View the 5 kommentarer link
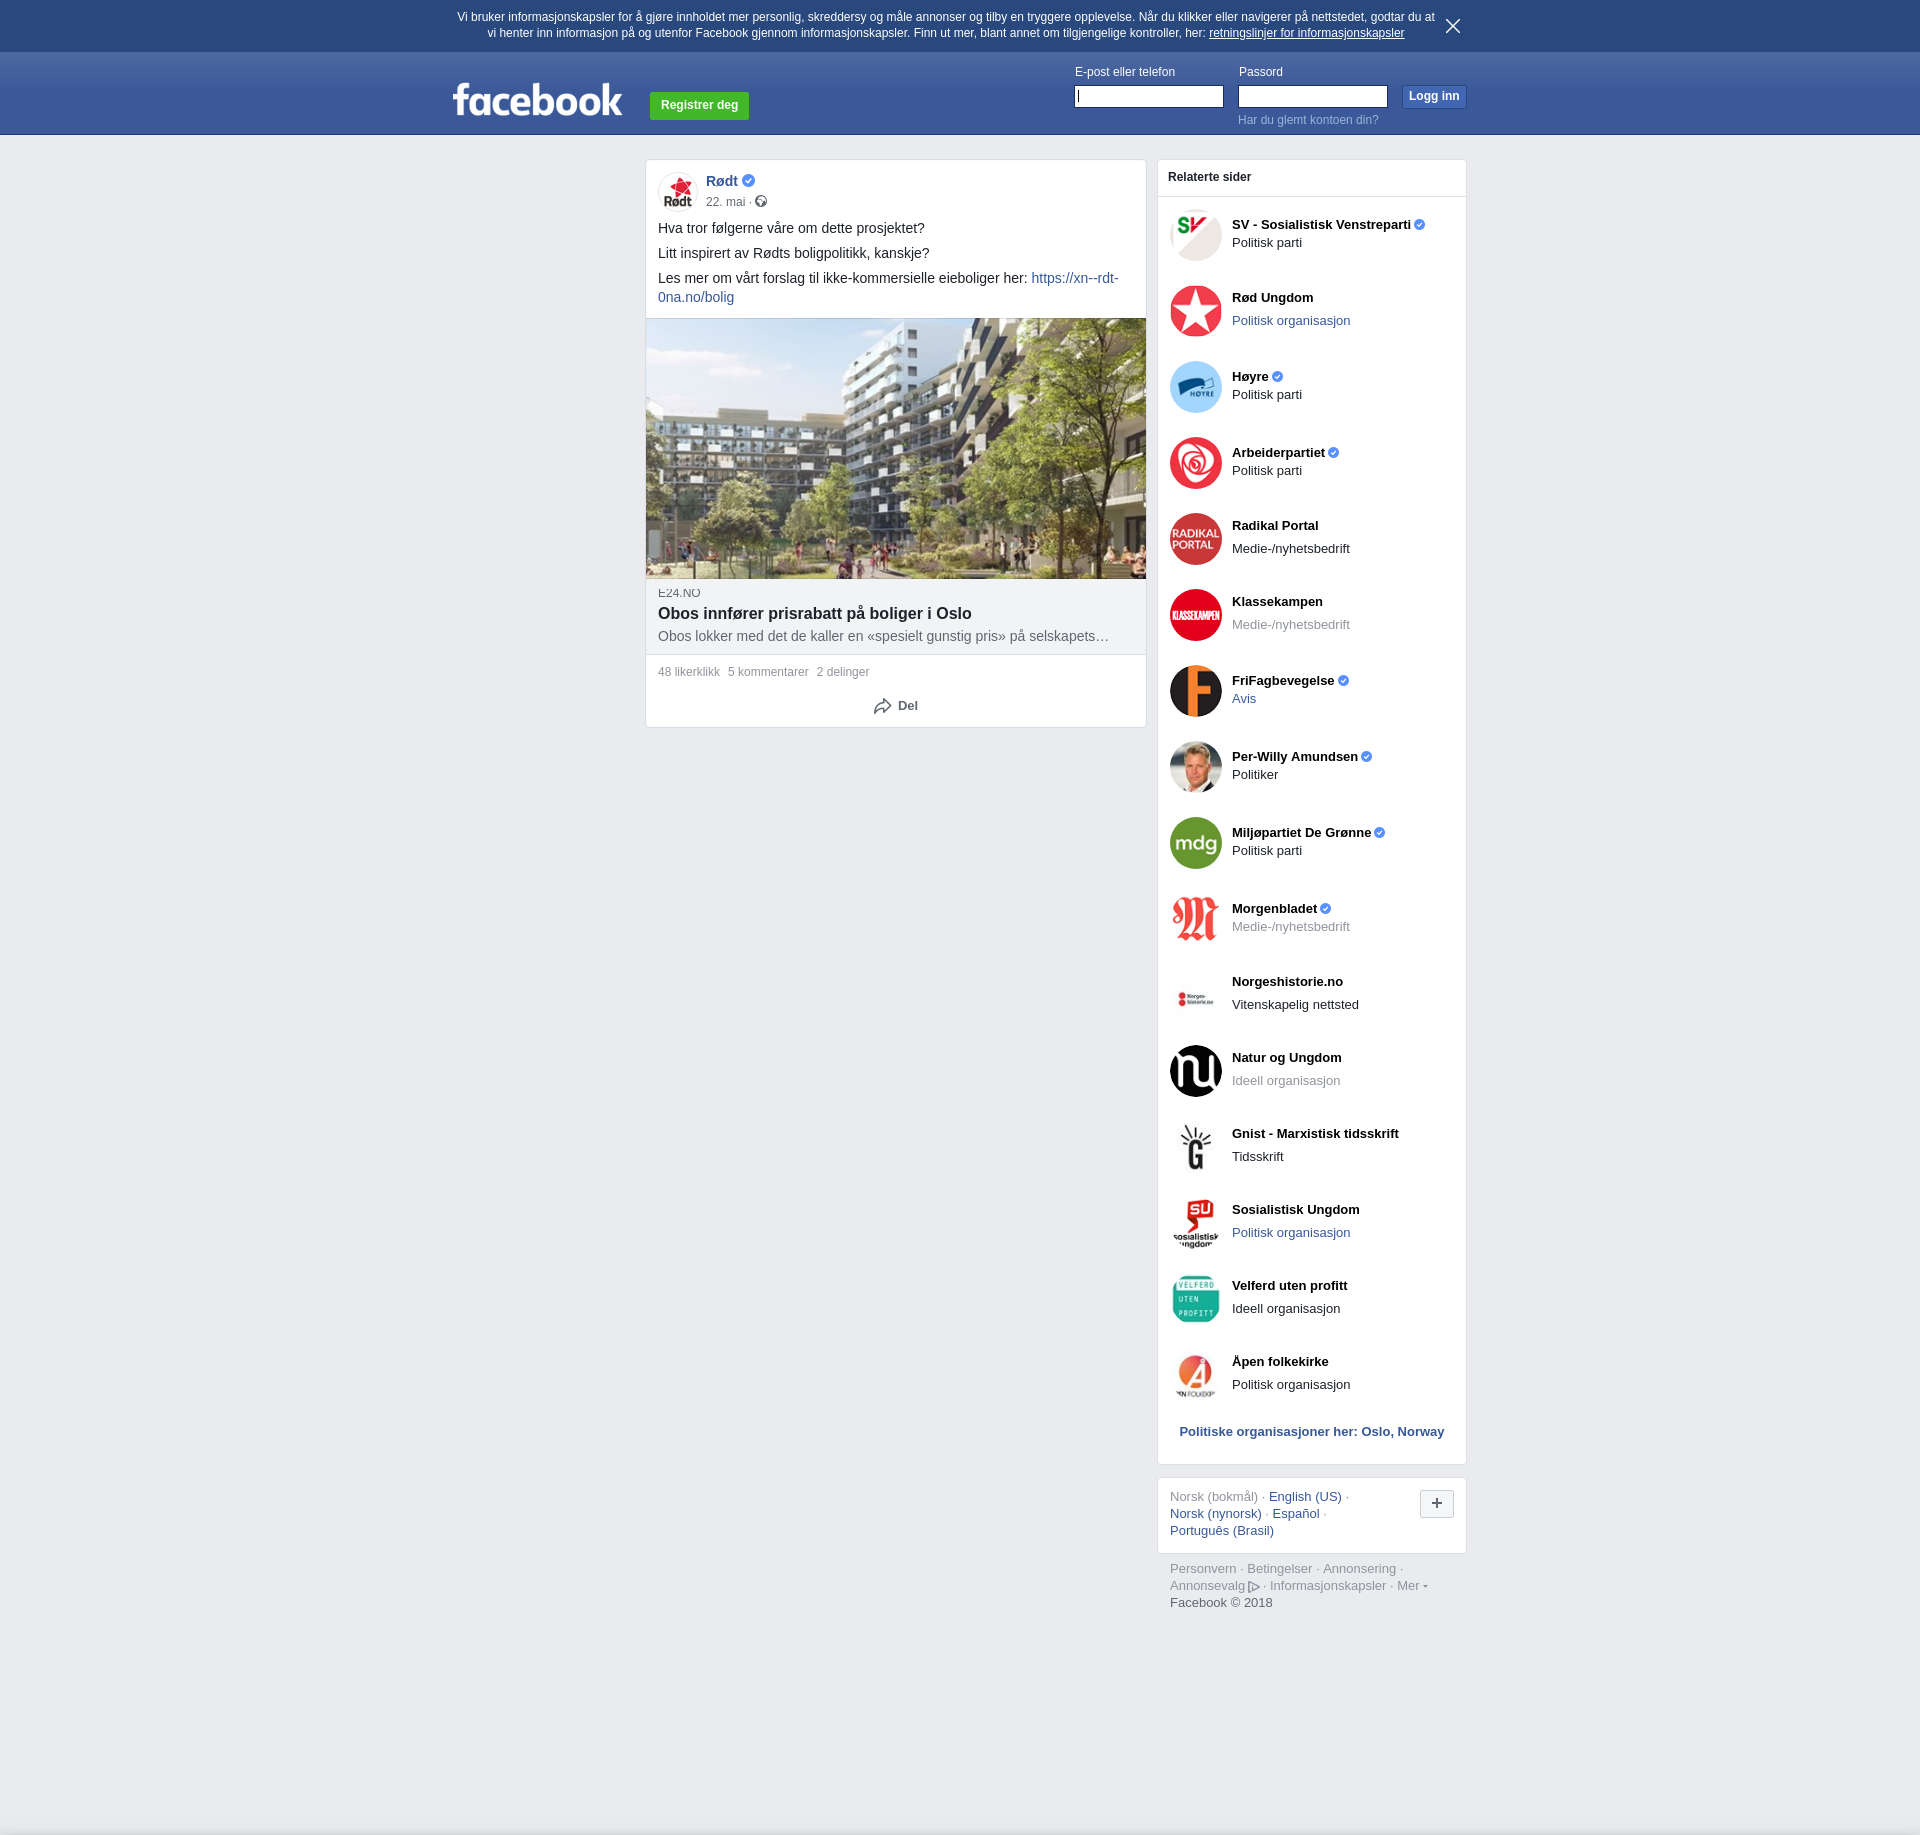This screenshot has height=1835, width=1920. (x=768, y=672)
